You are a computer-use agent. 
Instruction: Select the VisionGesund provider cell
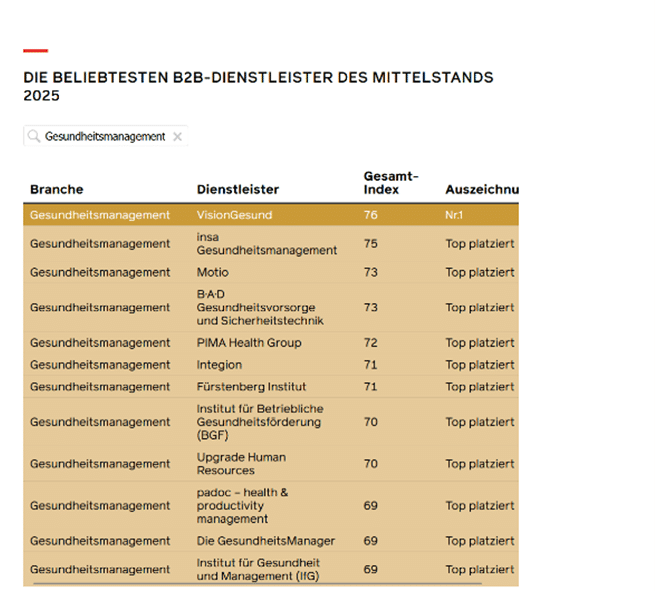234,215
